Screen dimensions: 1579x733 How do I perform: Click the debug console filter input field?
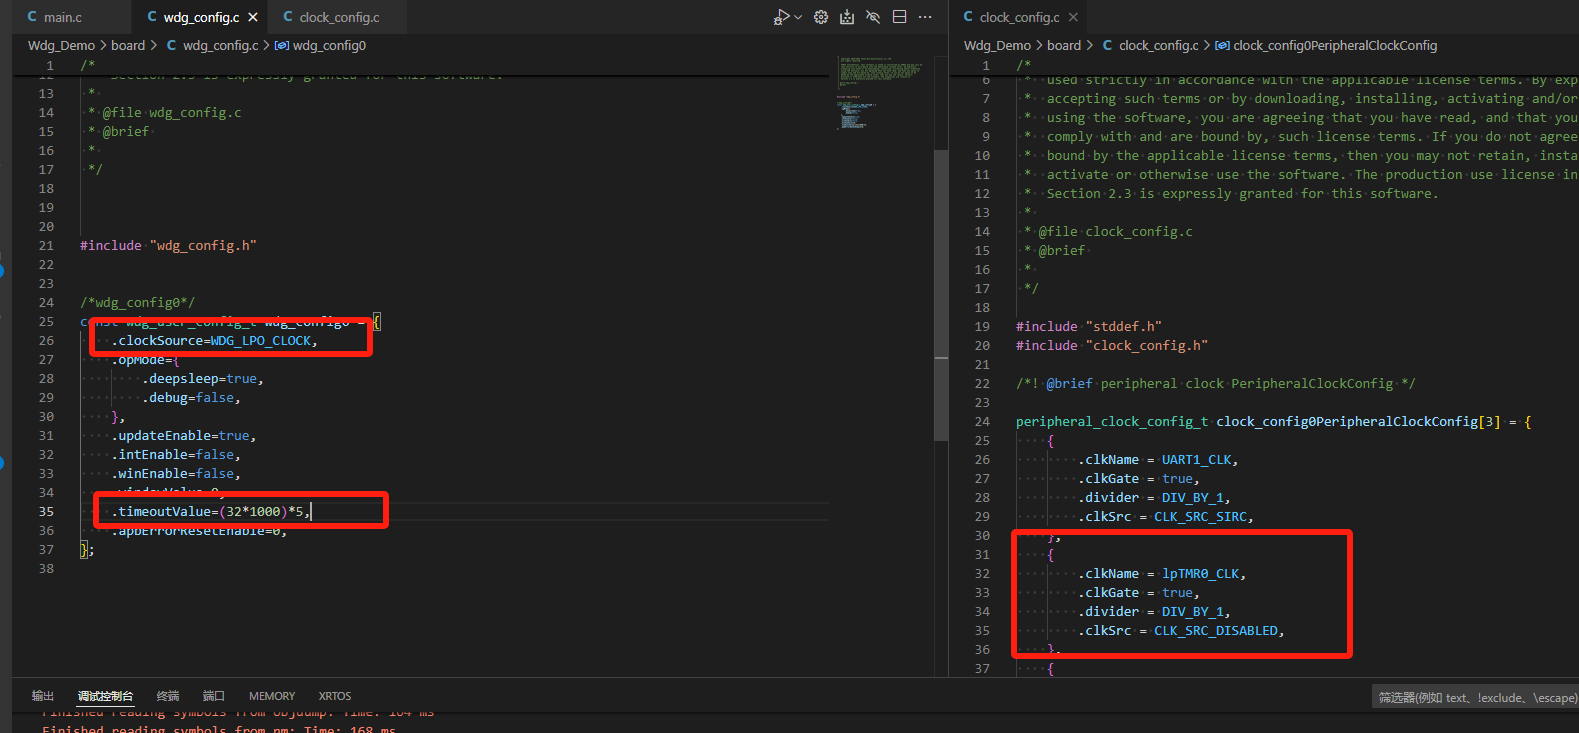coord(1475,697)
